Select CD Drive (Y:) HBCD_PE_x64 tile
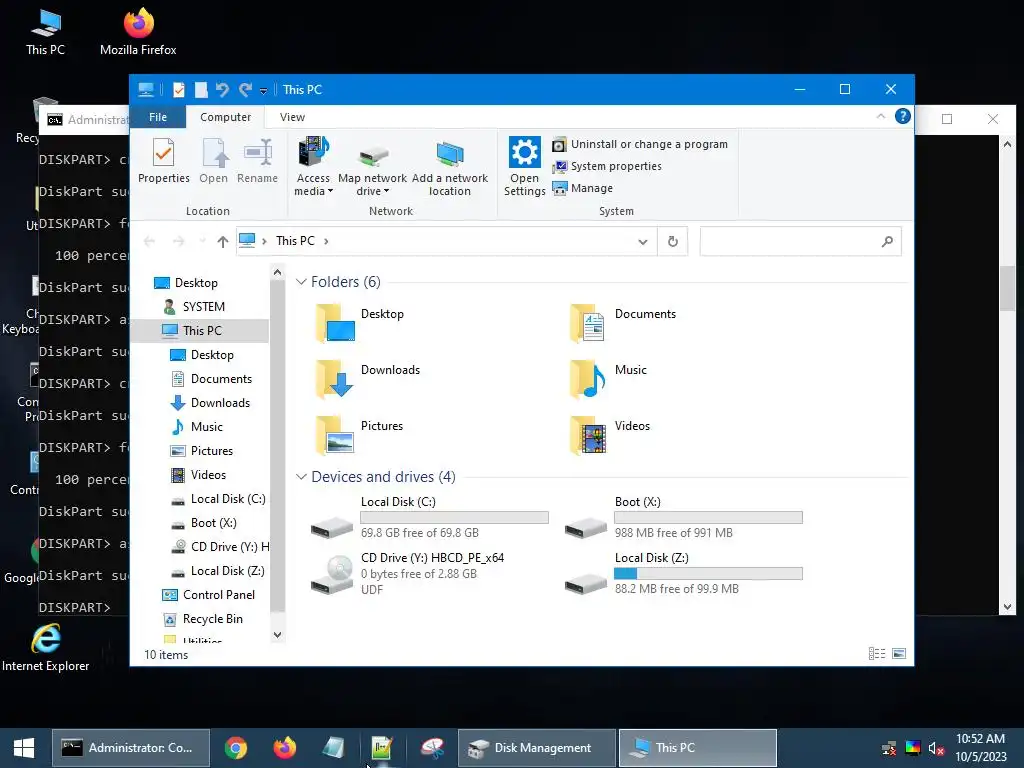Screen dimensions: 1024x768 409,573
